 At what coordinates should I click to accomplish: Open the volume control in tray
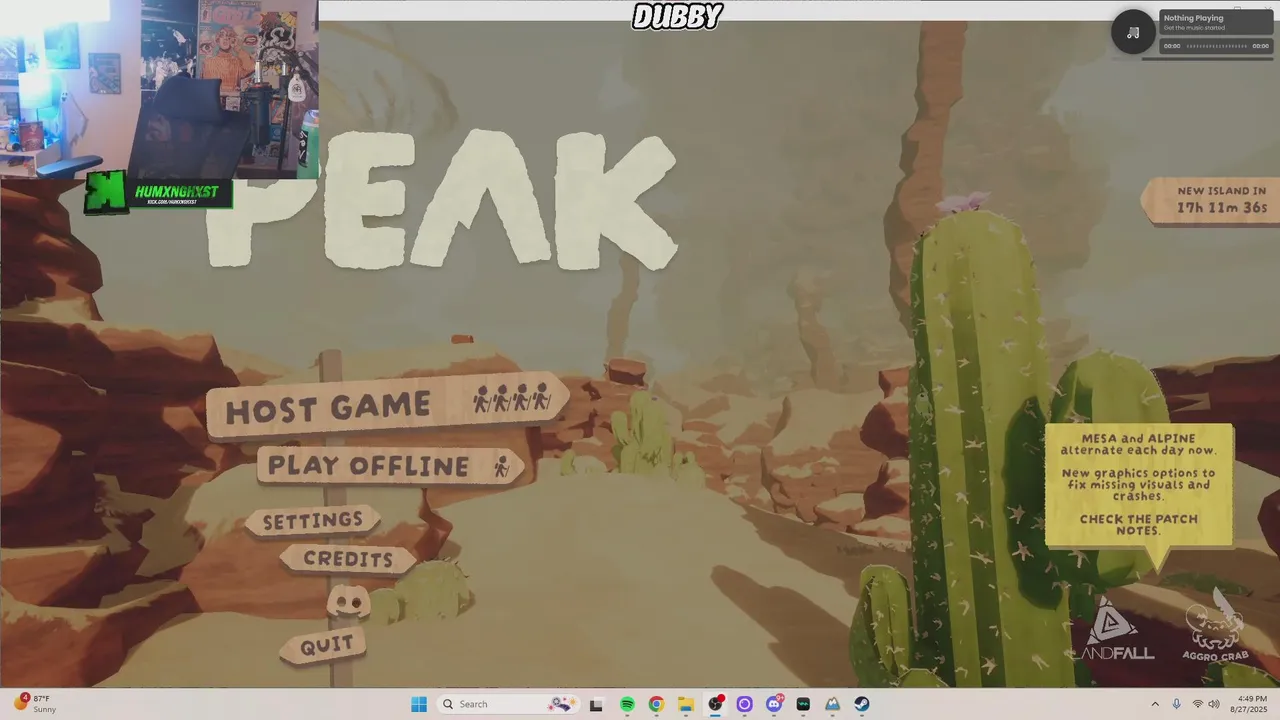[1214, 704]
